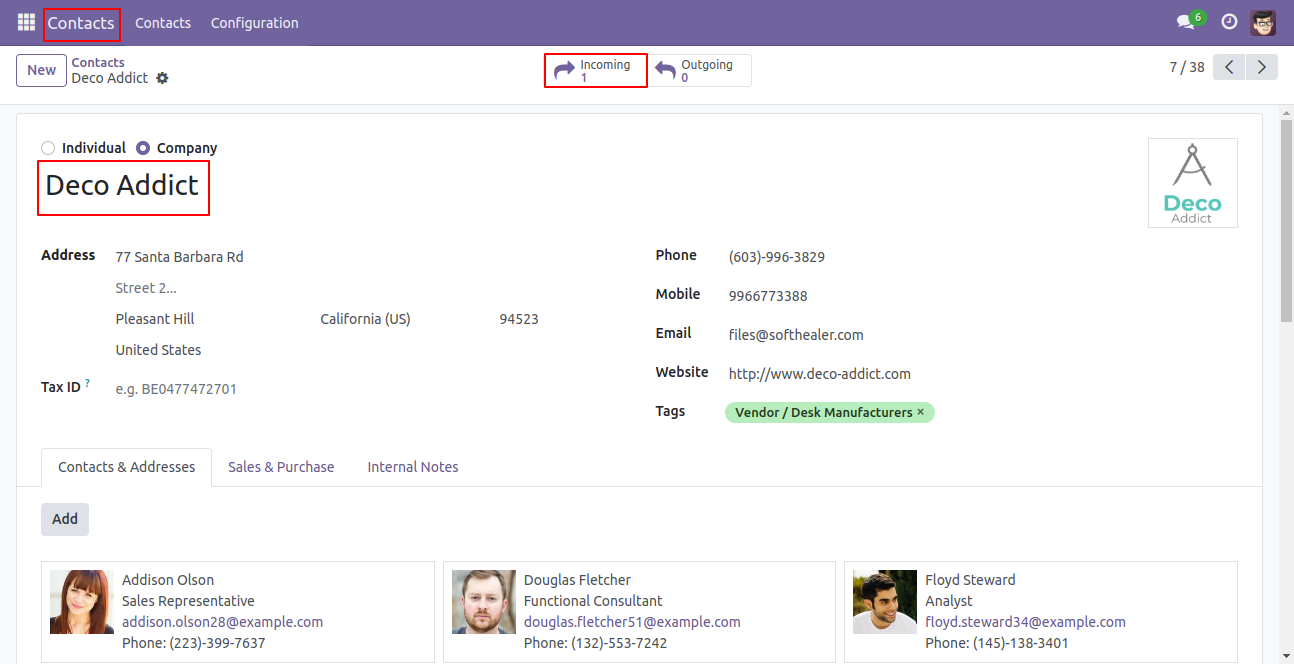The width and height of the screenshot is (1294, 664).
Task: Edit the Deco Addict company name field
Action: (123, 186)
